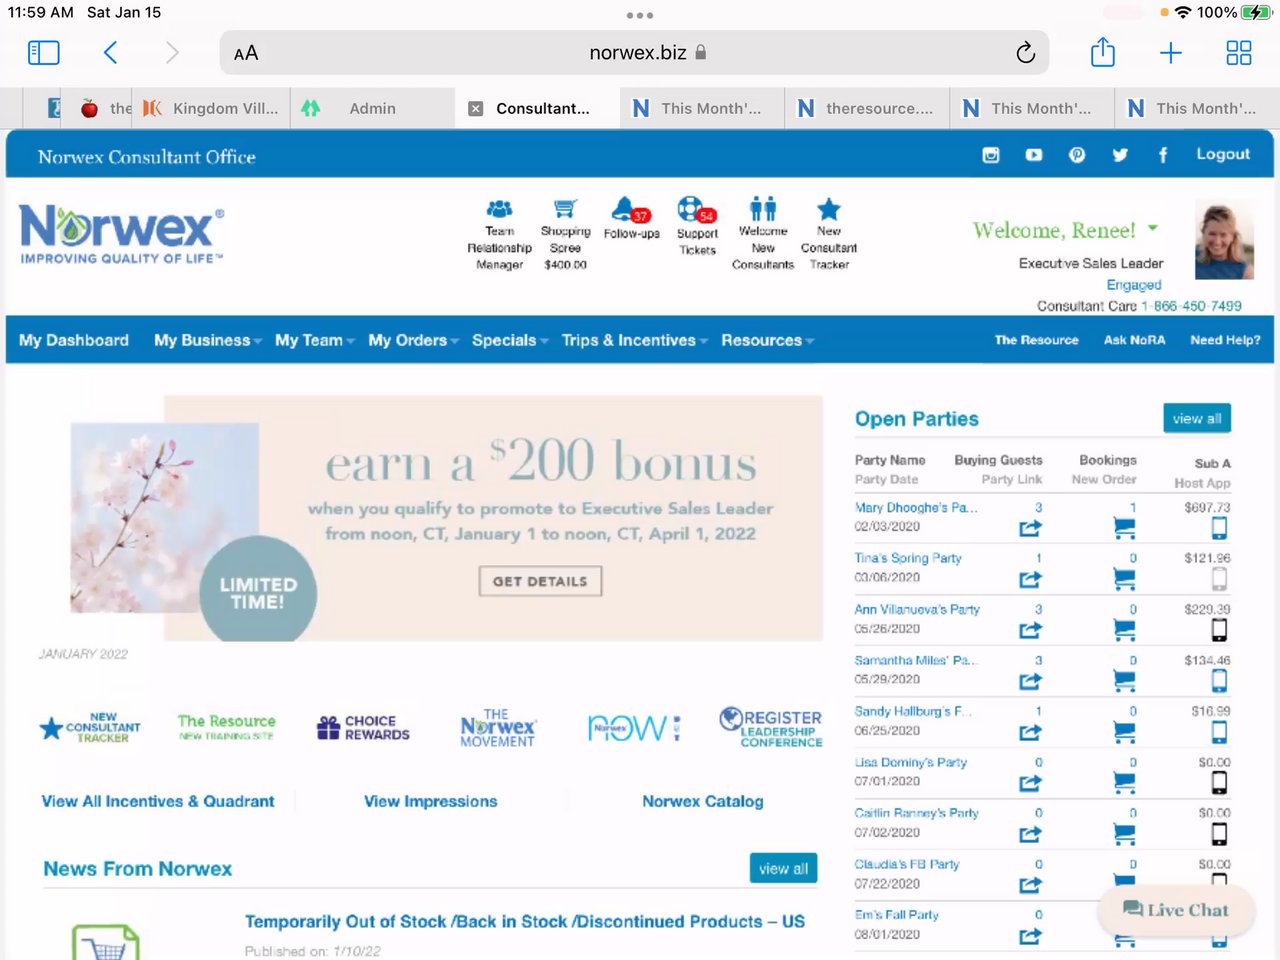Open View Impressions link

pyautogui.click(x=430, y=801)
